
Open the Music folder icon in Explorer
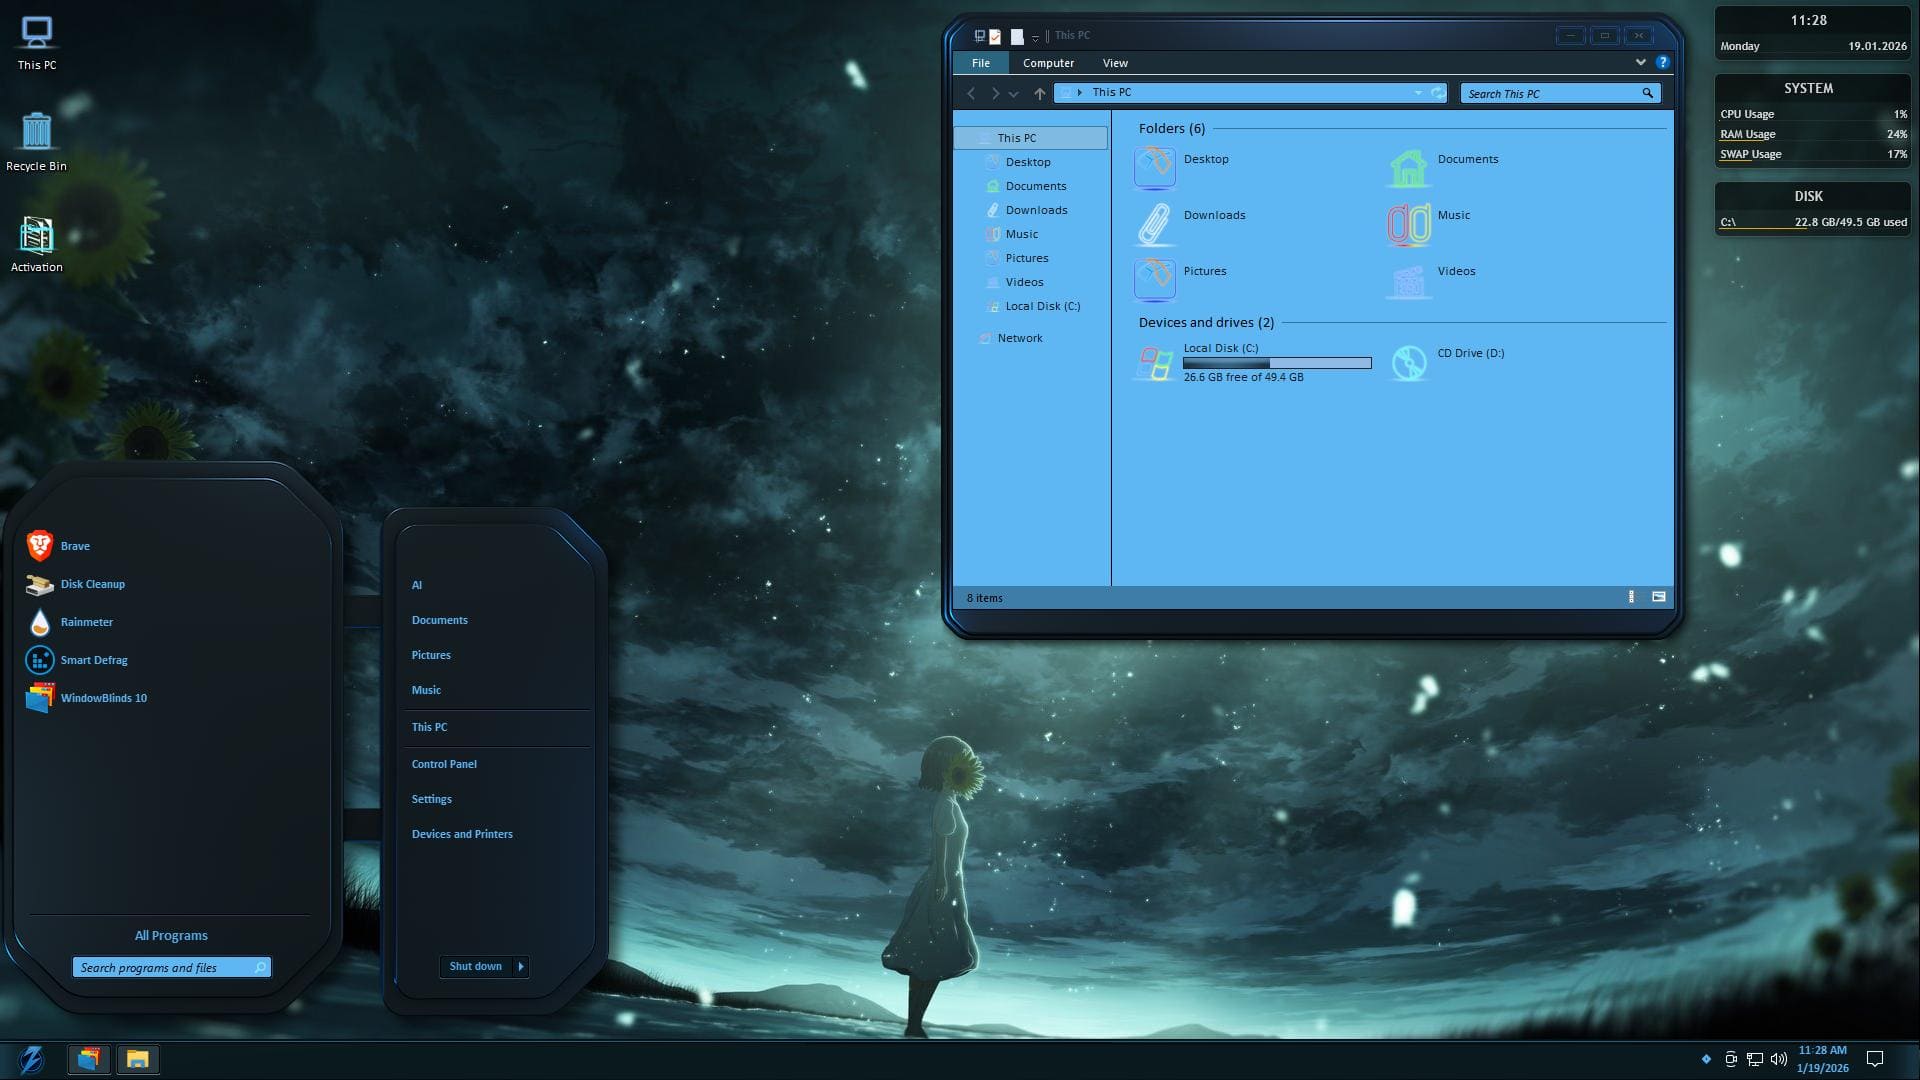click(1408, 223)
